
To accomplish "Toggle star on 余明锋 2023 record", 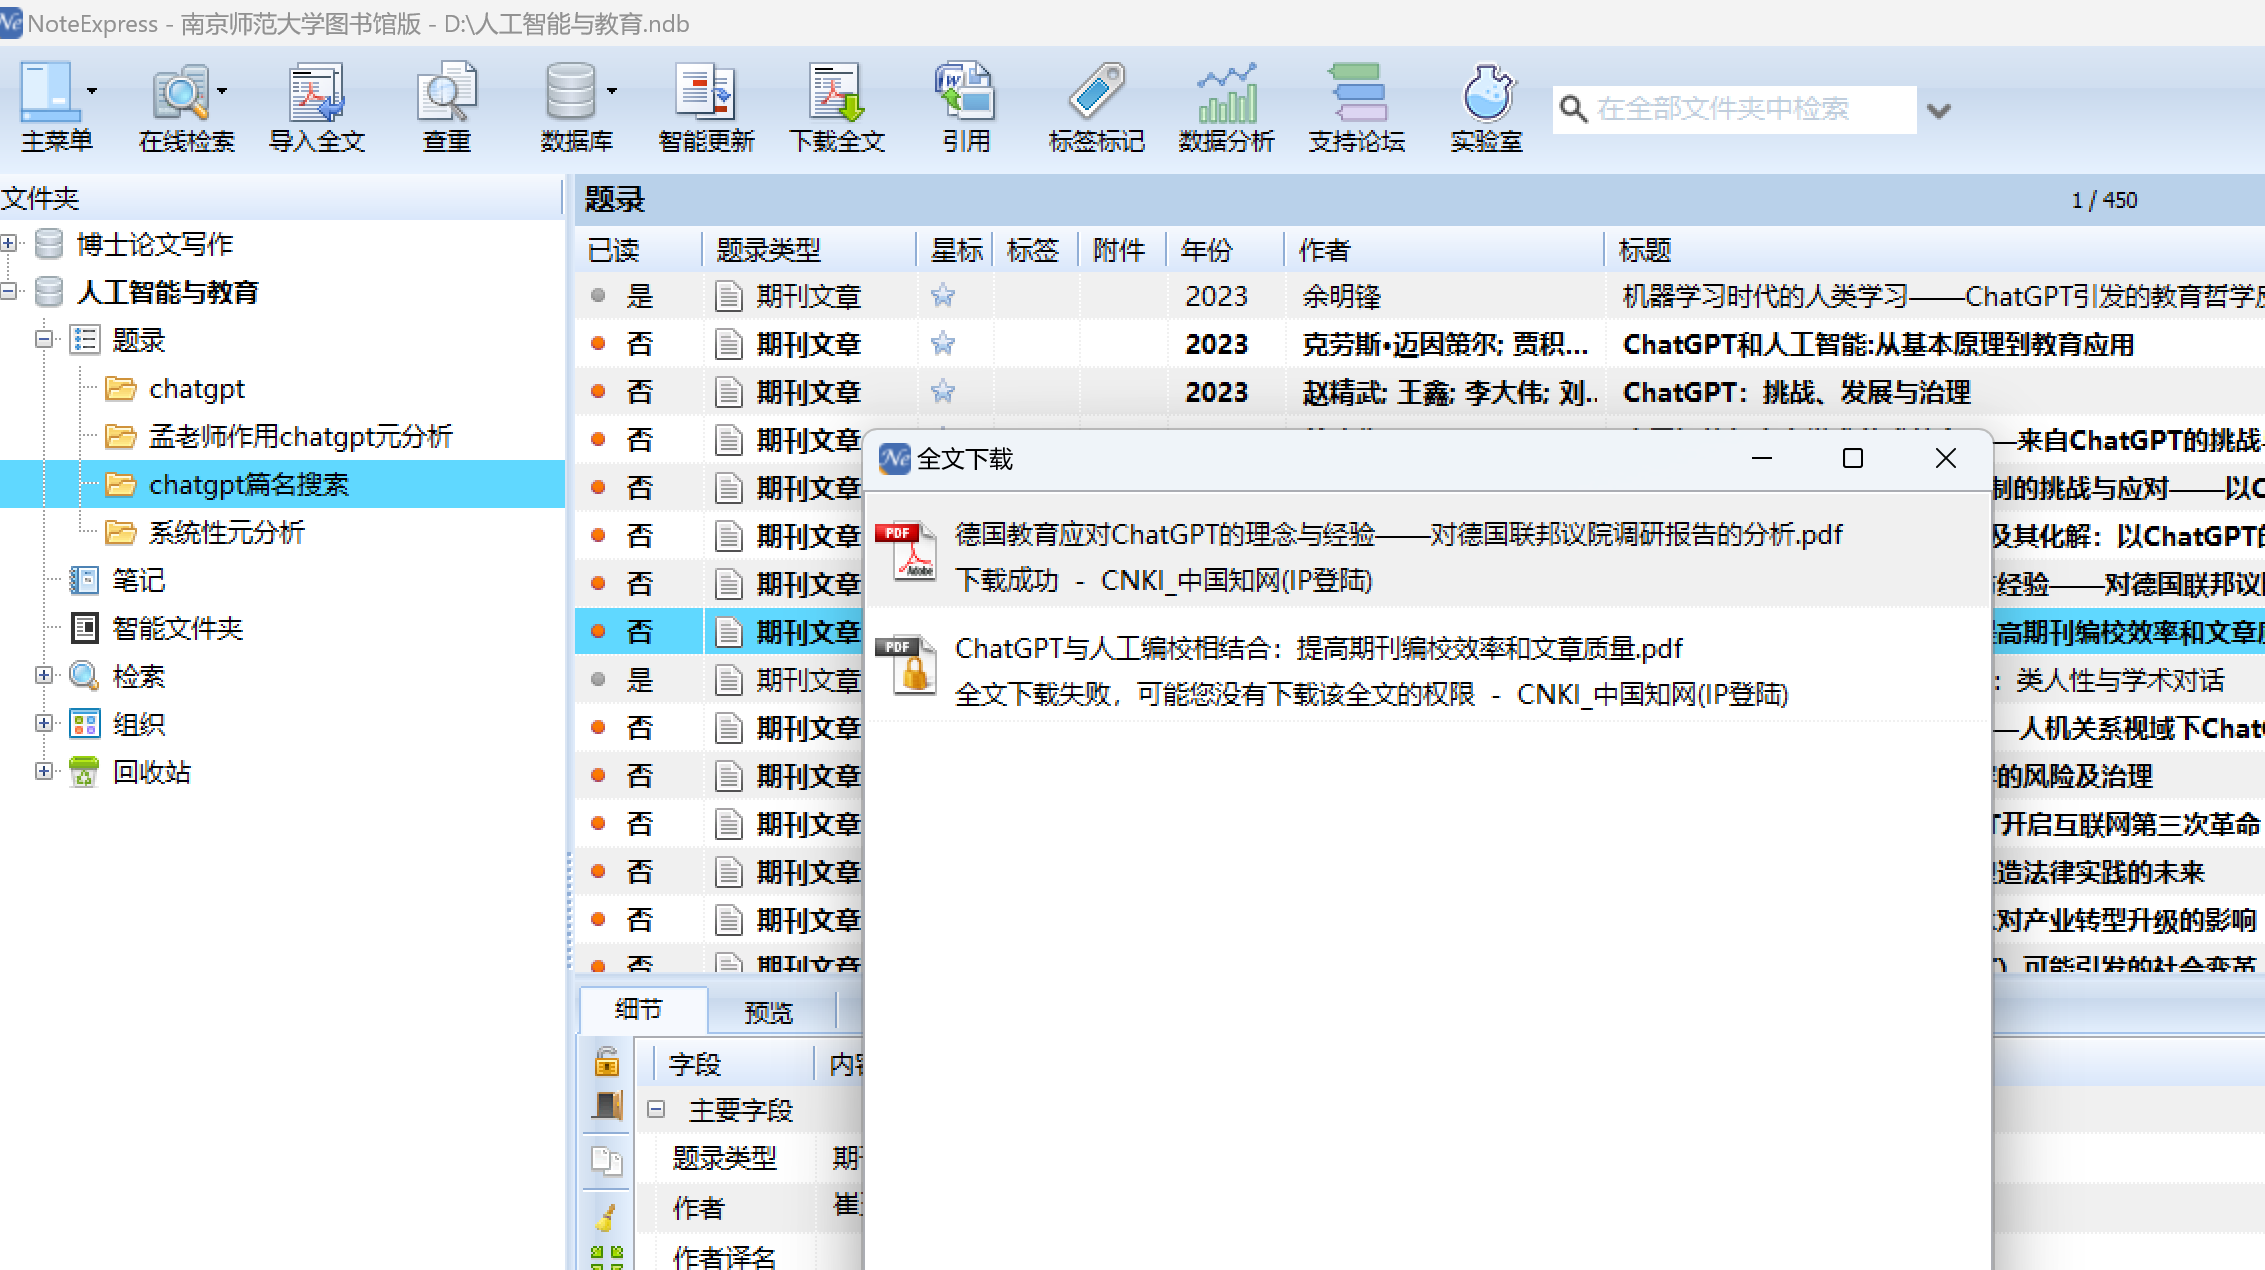I will 942,295.
